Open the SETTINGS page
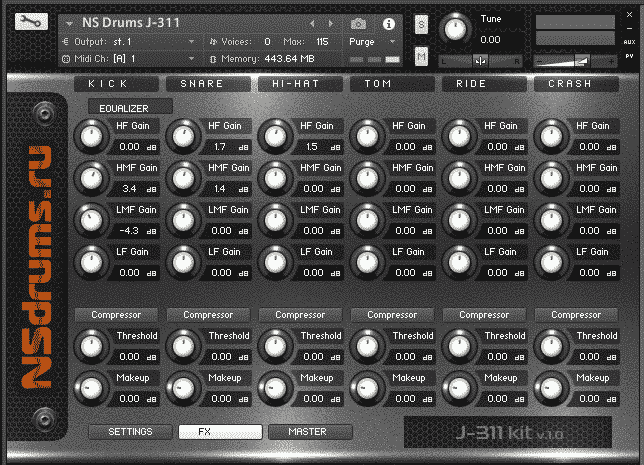The width and height of the screenshot is (644, 465). click(x=130, y=432)
